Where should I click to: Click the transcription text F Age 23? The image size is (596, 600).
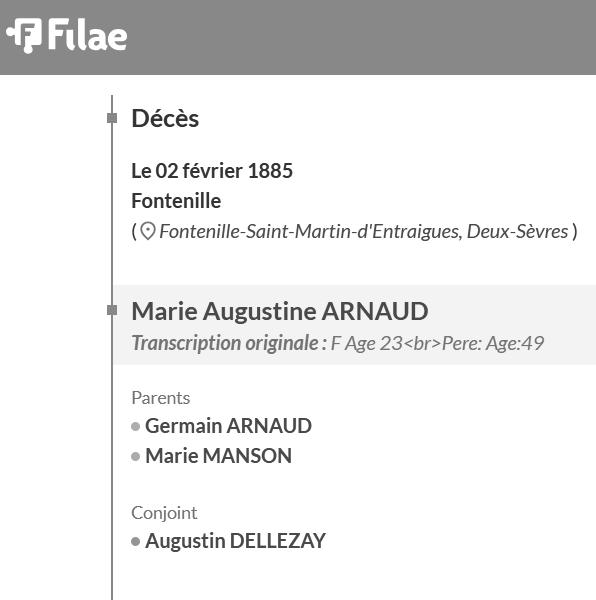point(366,343)
